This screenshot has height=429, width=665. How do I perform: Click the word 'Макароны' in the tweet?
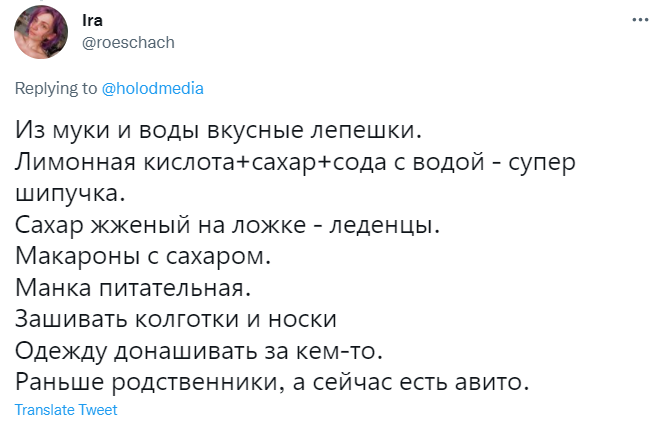coord(77,256)
